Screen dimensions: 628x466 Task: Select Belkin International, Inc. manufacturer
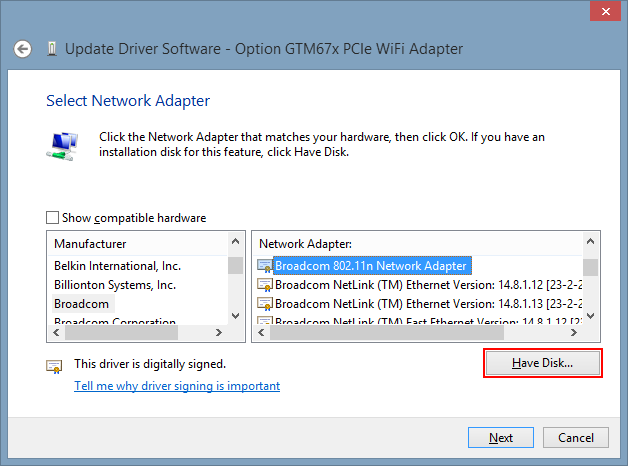(117, 266)
